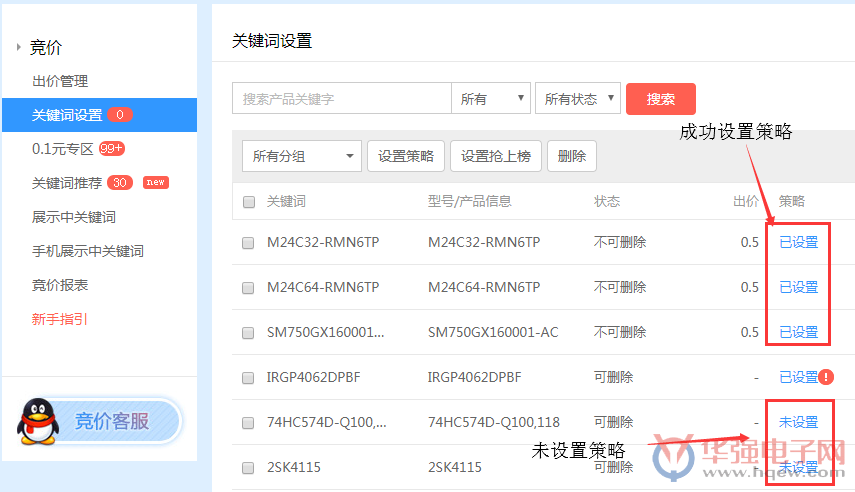Screen dimensions: 855x492
Task: Go to 0.1元专区 in the sidebar
Action: pyautogui.click(x=63, y=149)
